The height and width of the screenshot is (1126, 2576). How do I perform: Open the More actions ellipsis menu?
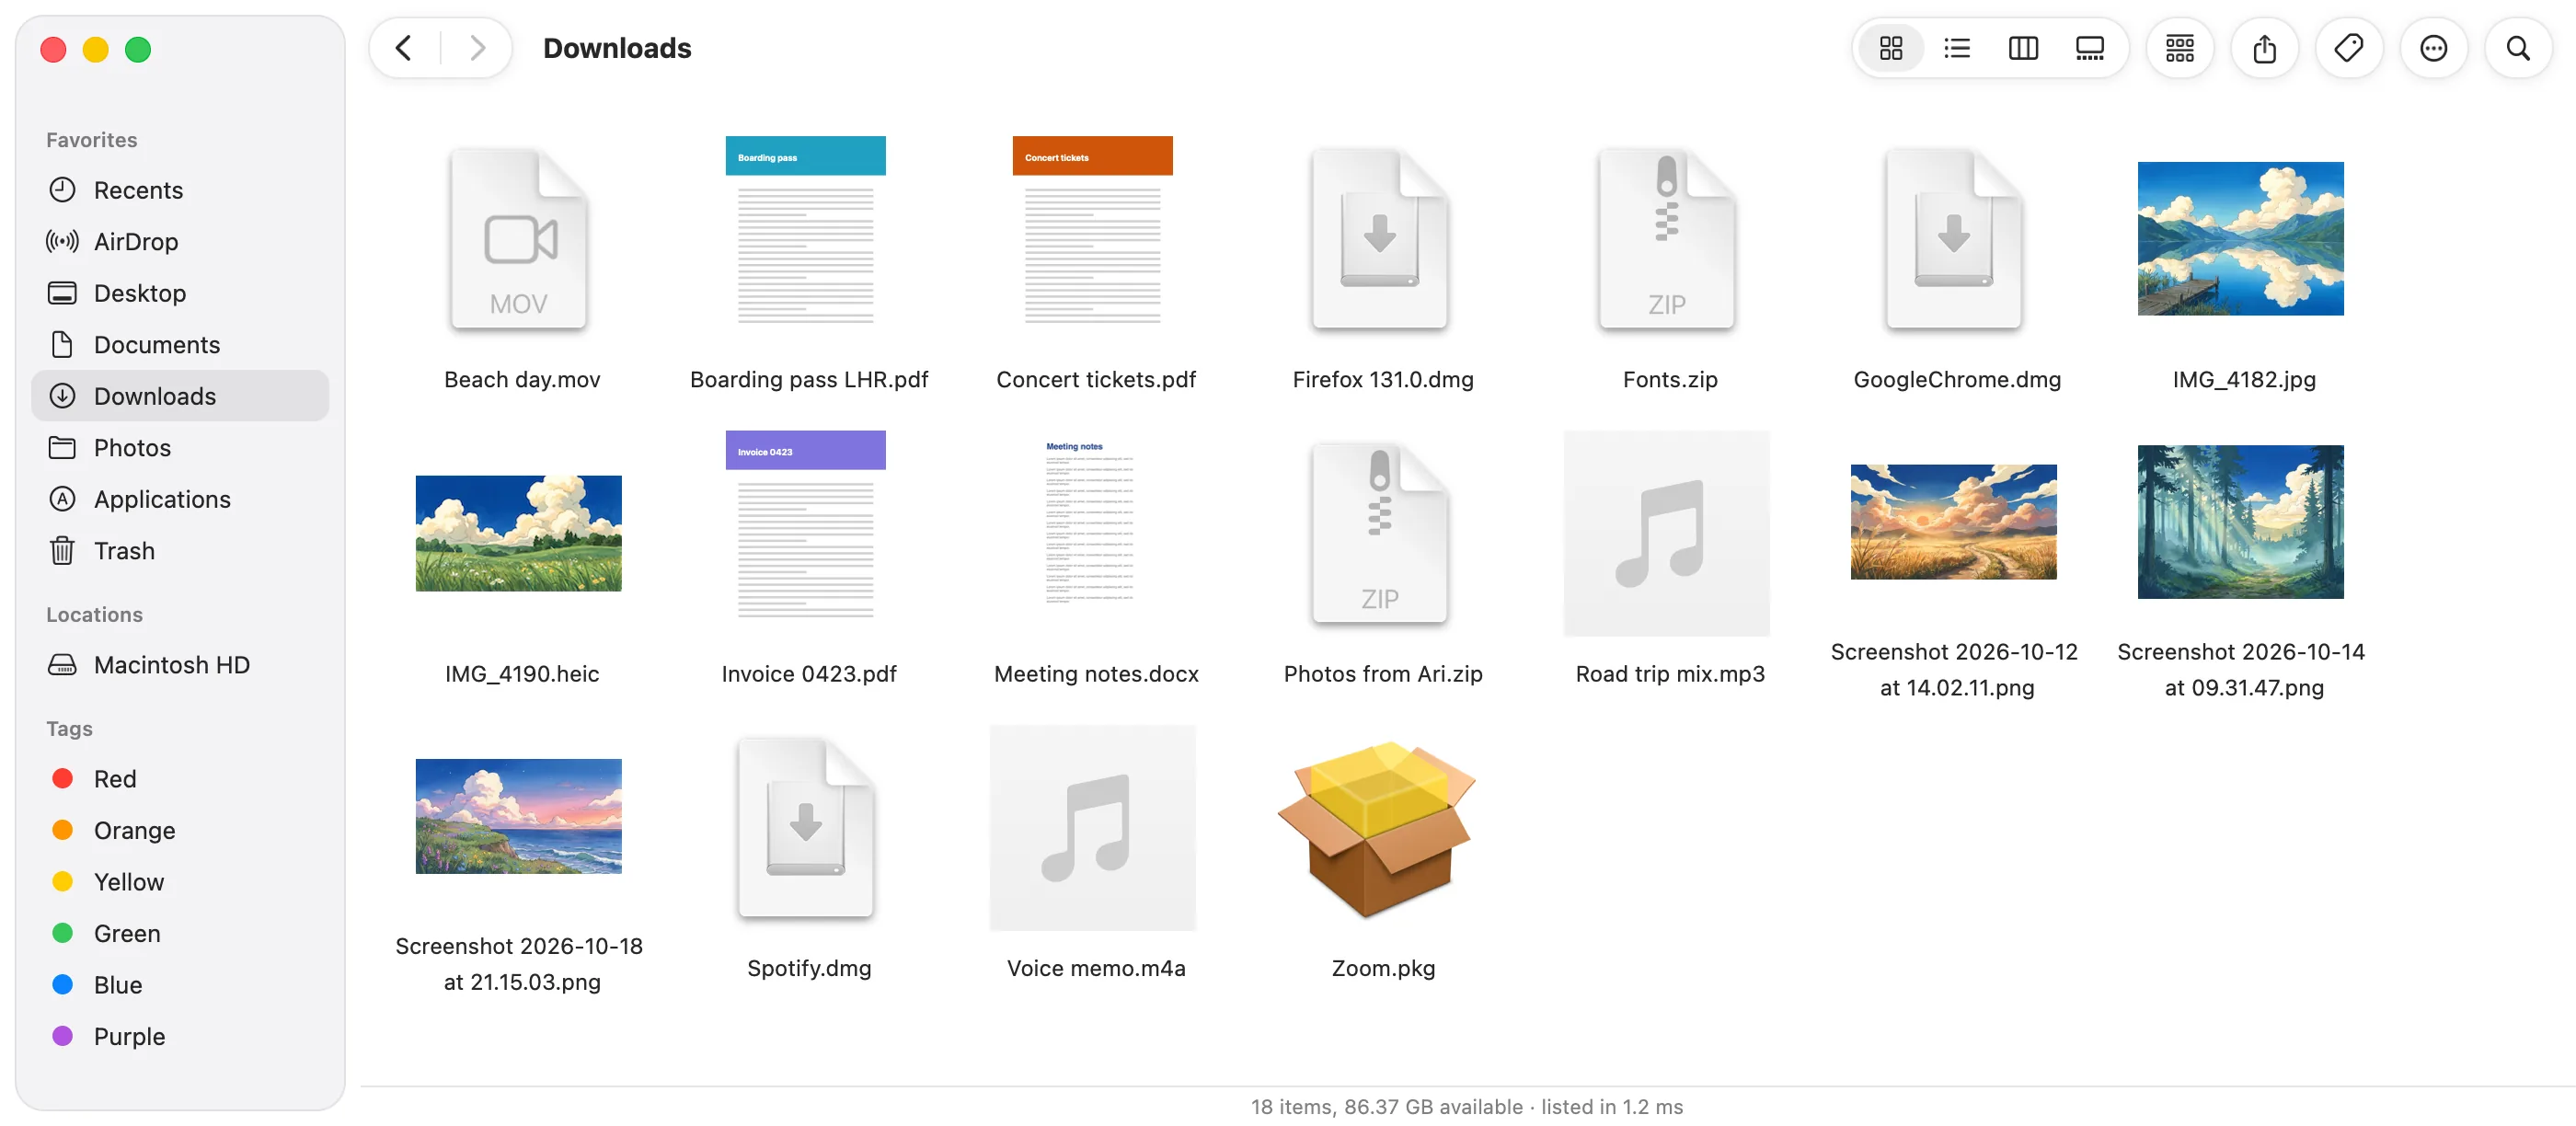click(2433, 48)
